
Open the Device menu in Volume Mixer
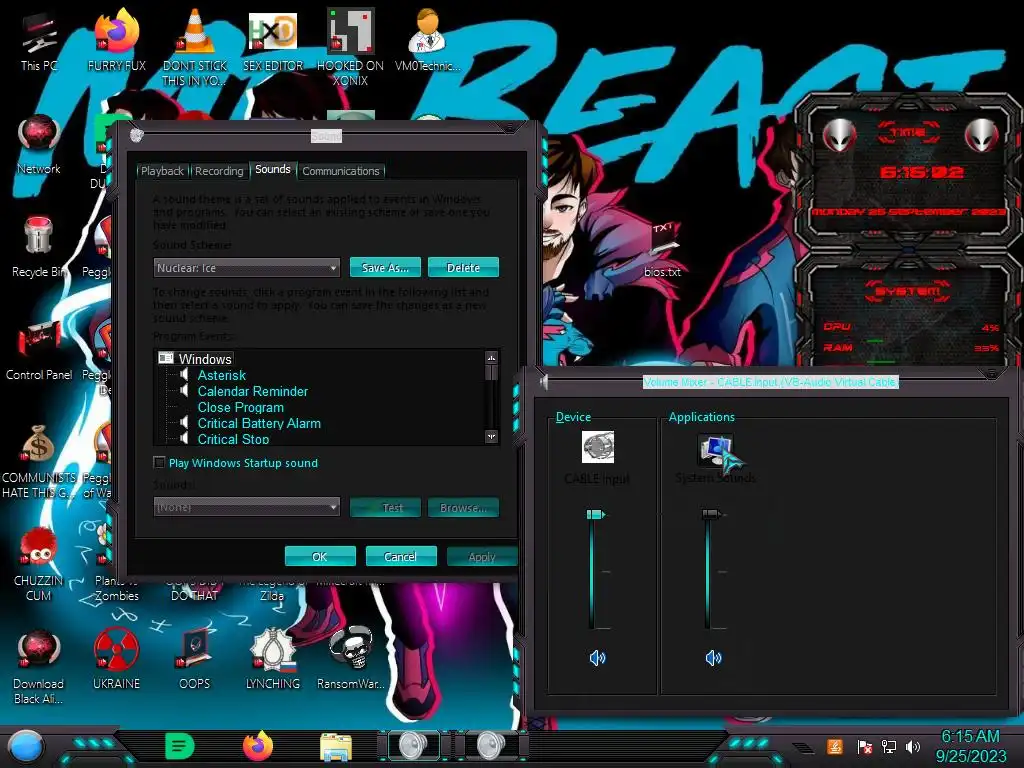click(x=573, y=417)
